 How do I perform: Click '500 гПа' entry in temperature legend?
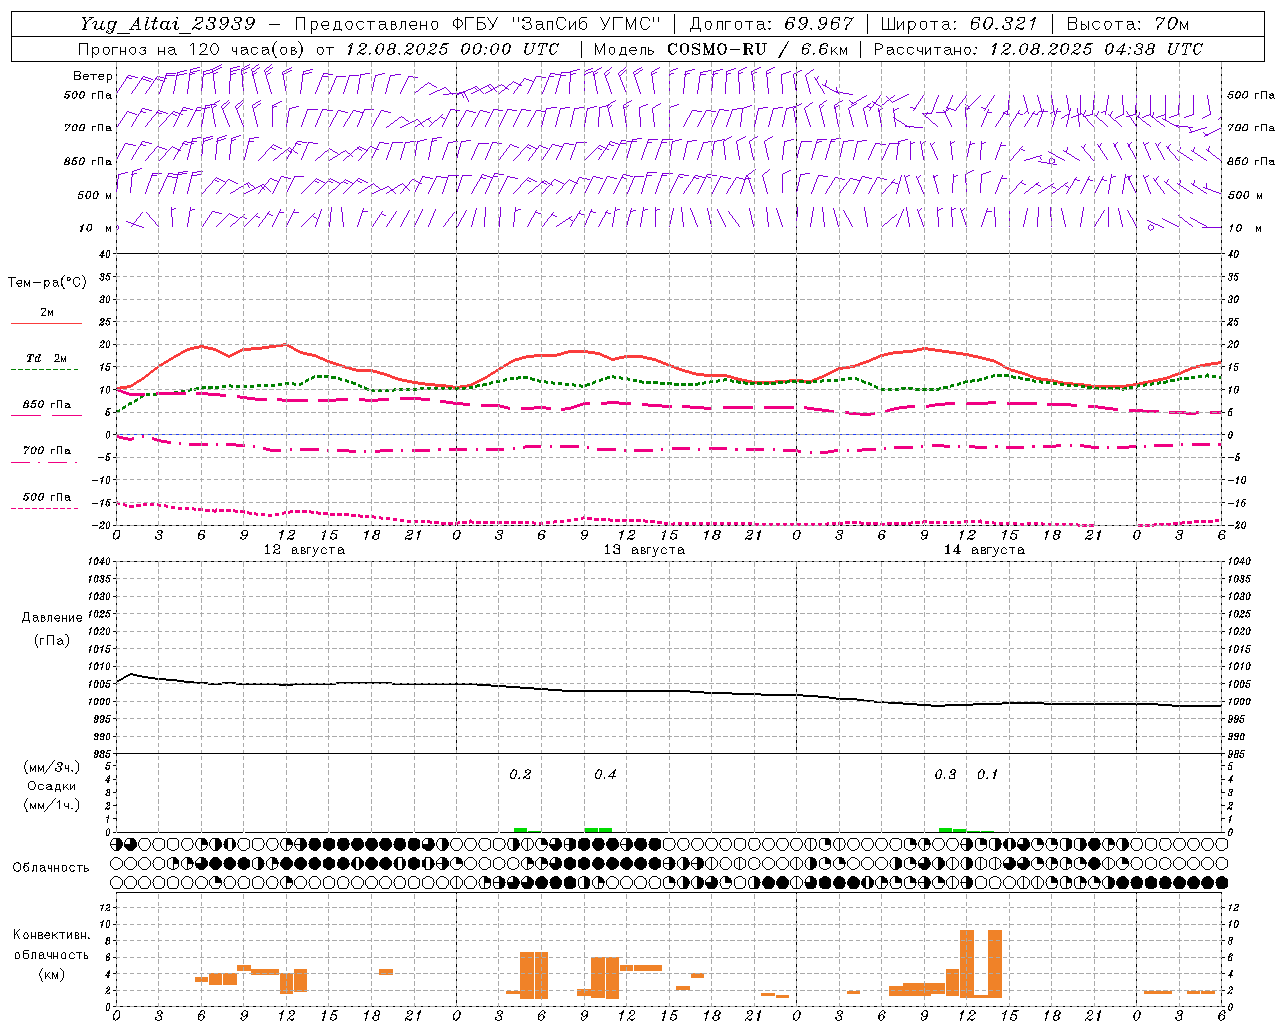tap(47, 497)
